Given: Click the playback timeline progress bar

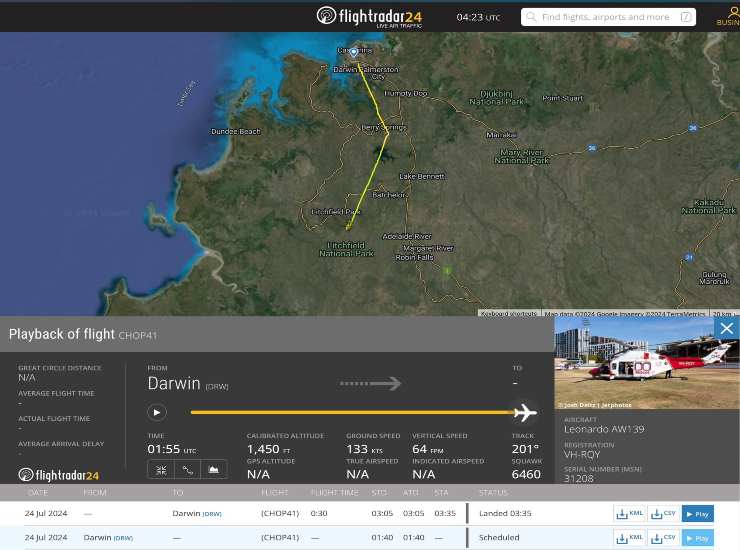Looking at the screenshot, I should tap(350, 412).
